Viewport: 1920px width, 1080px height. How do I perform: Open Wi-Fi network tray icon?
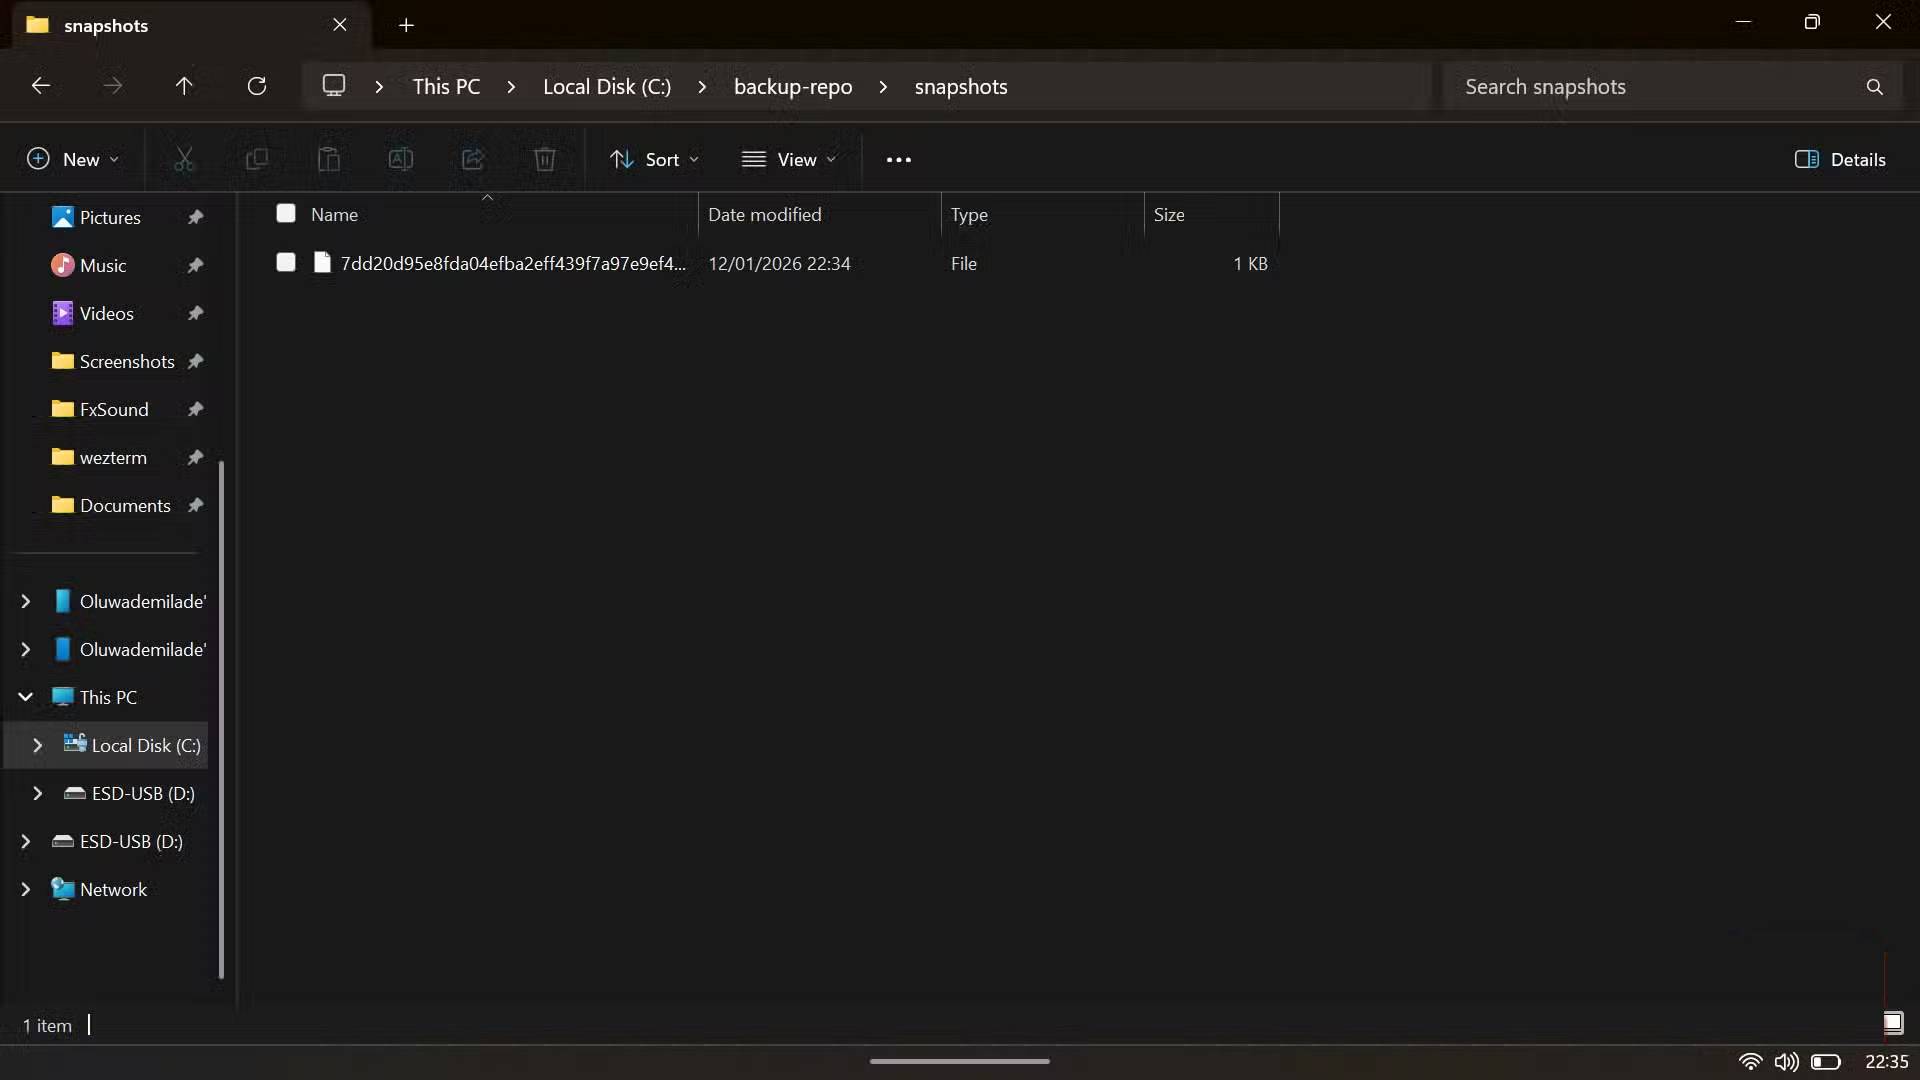pyautogui.click(x=1750, y=1062)
